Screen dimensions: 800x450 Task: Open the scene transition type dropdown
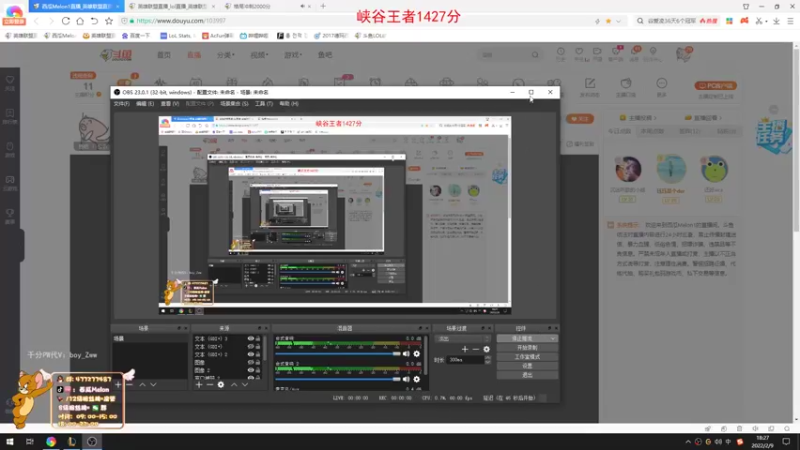point(462,339)
